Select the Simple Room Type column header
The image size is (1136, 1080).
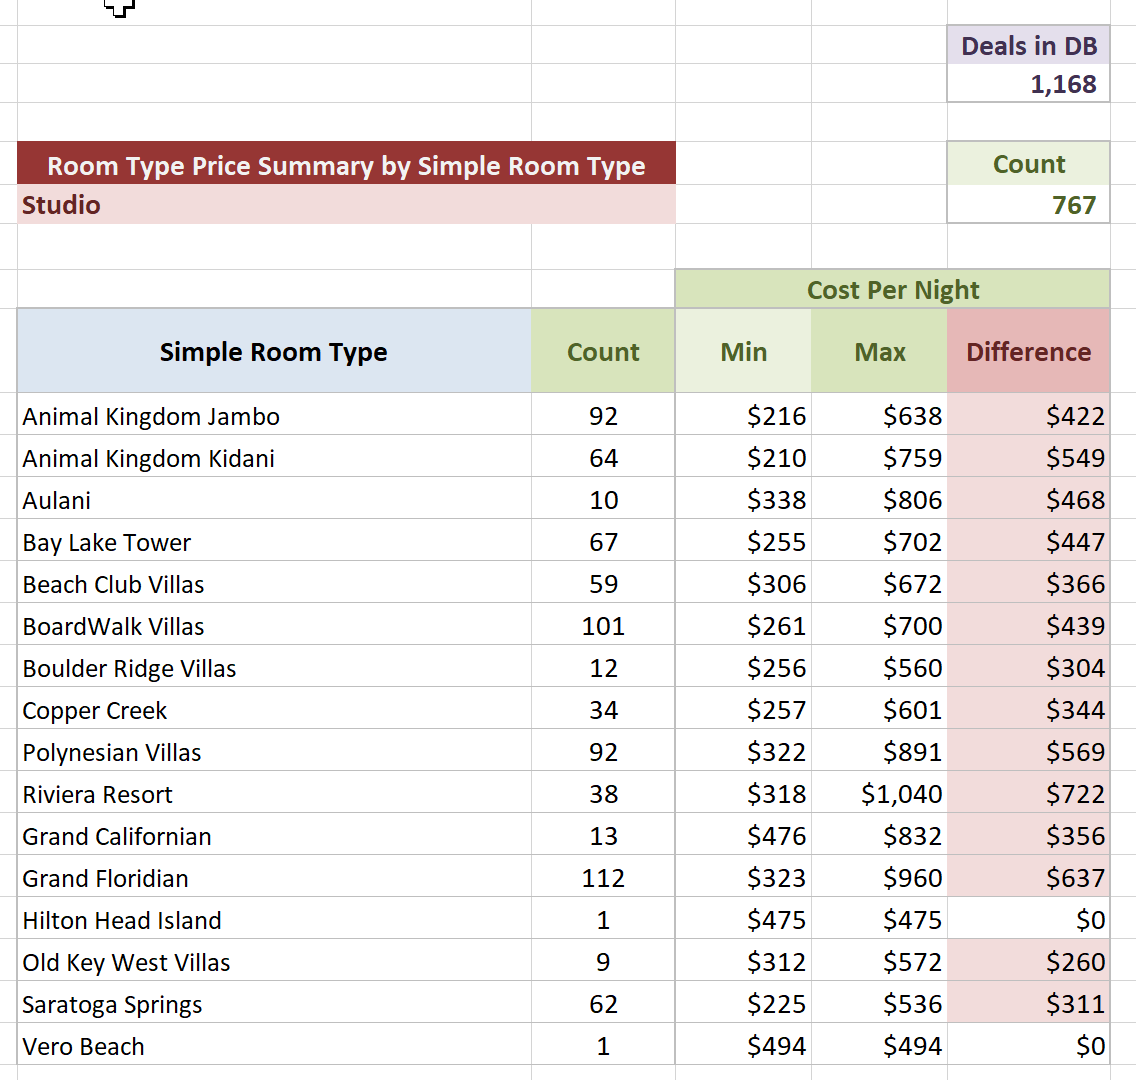click(274, 352)
